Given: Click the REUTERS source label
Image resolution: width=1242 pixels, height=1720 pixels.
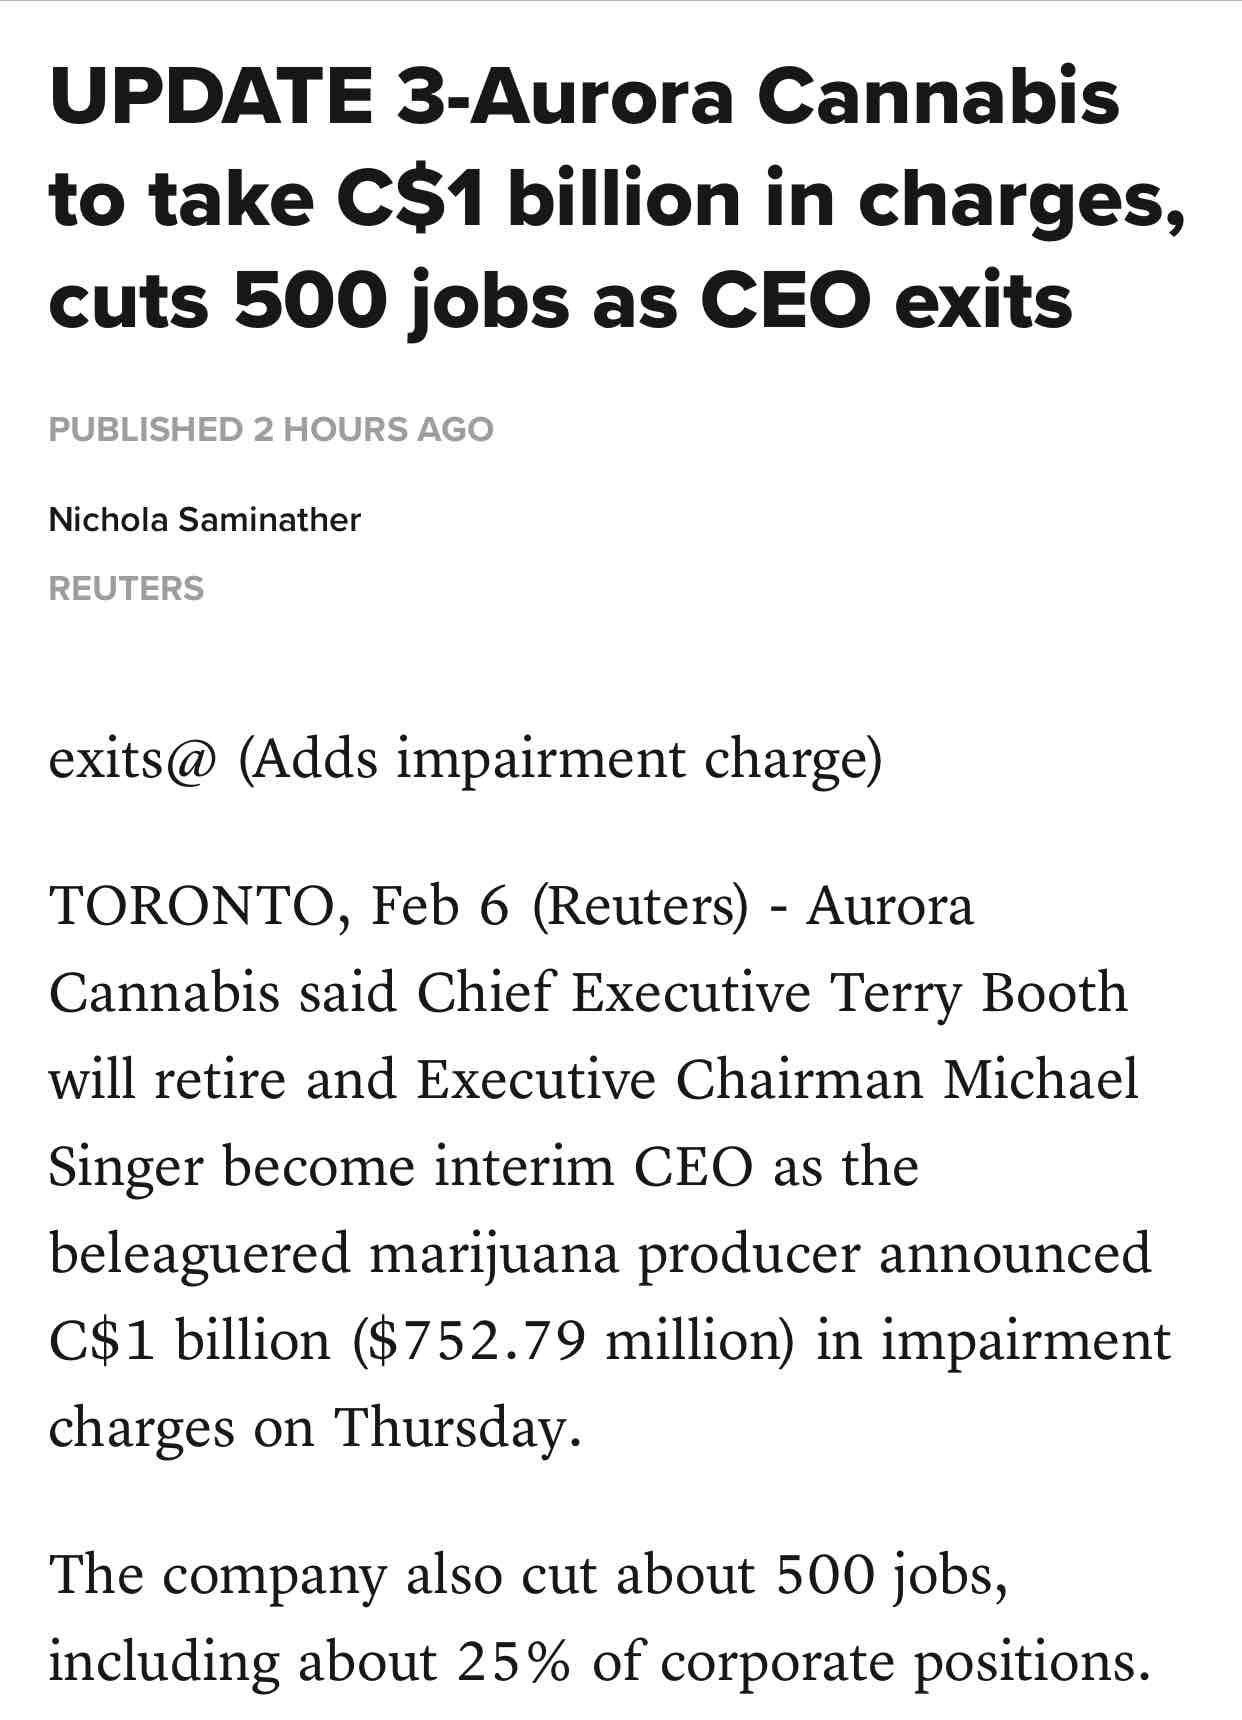Looking at the screenshot, I should coord(126,588).
